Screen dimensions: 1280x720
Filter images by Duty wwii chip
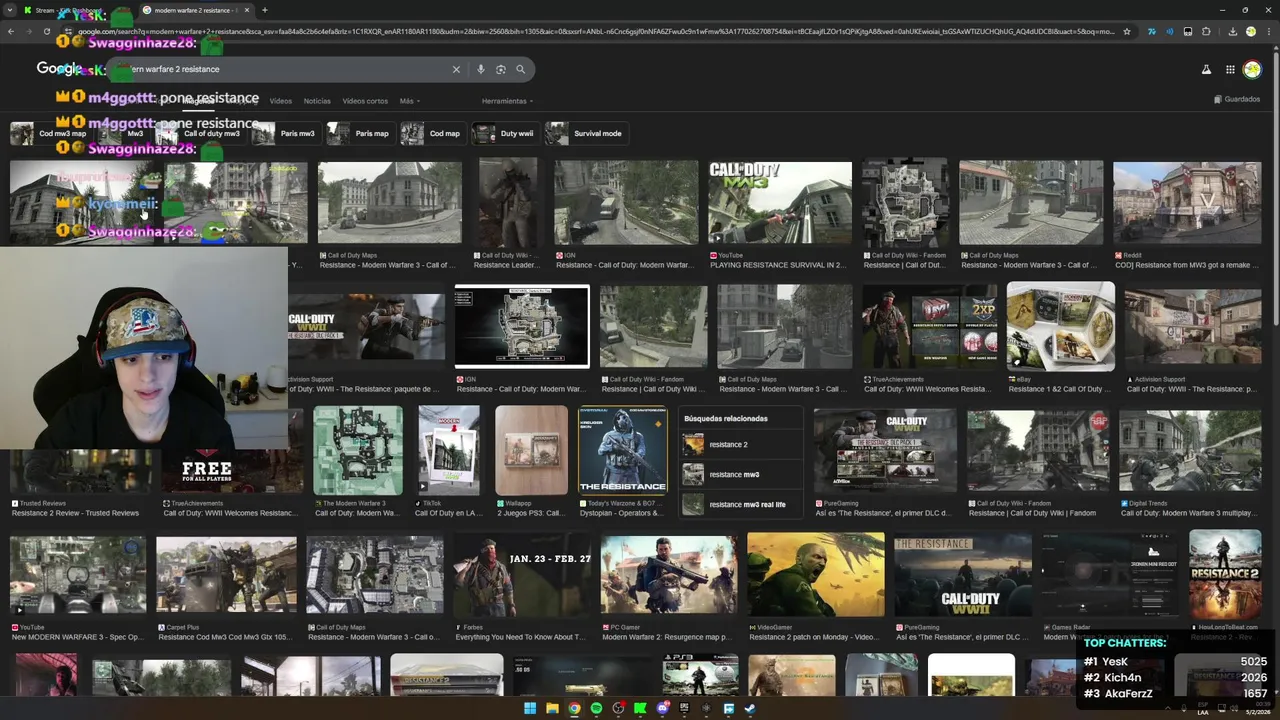pyautogui.click(x=505, y=133)
